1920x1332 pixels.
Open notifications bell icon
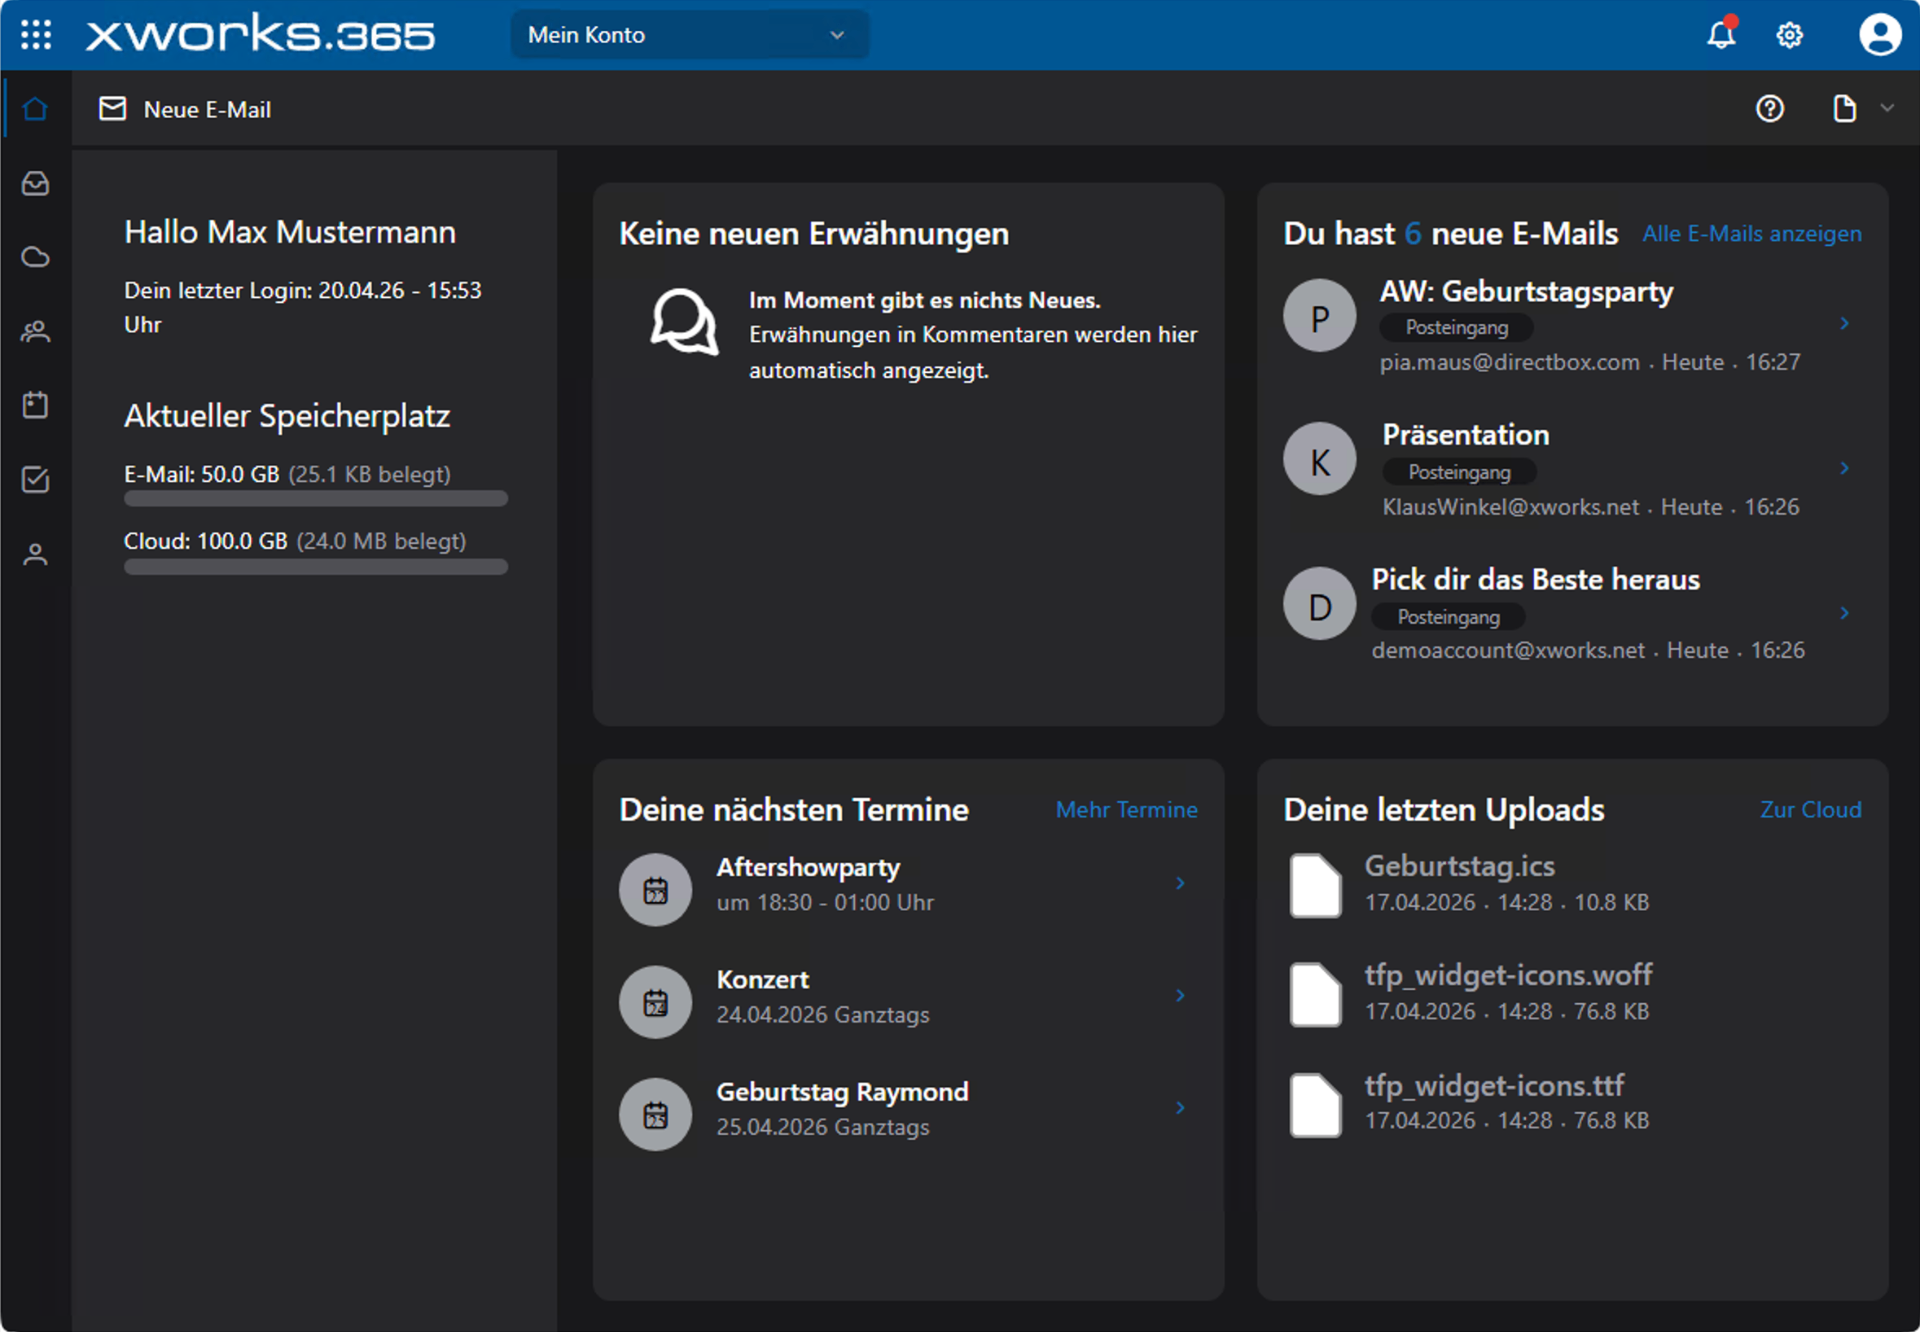pyautogui.click(x=1721, y=35)
